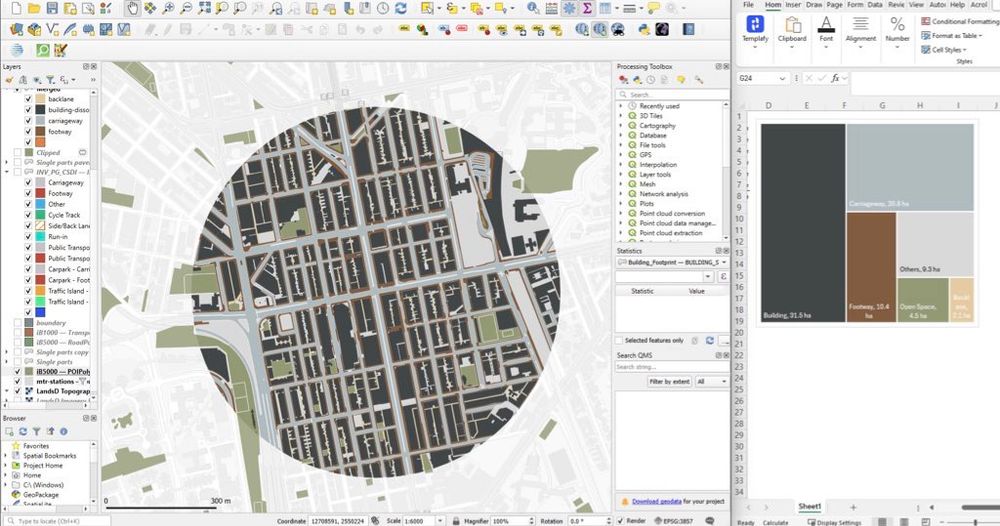Click Carriageway block in Excel treemap
The image size is (1000, 526).
coord(910,167)
